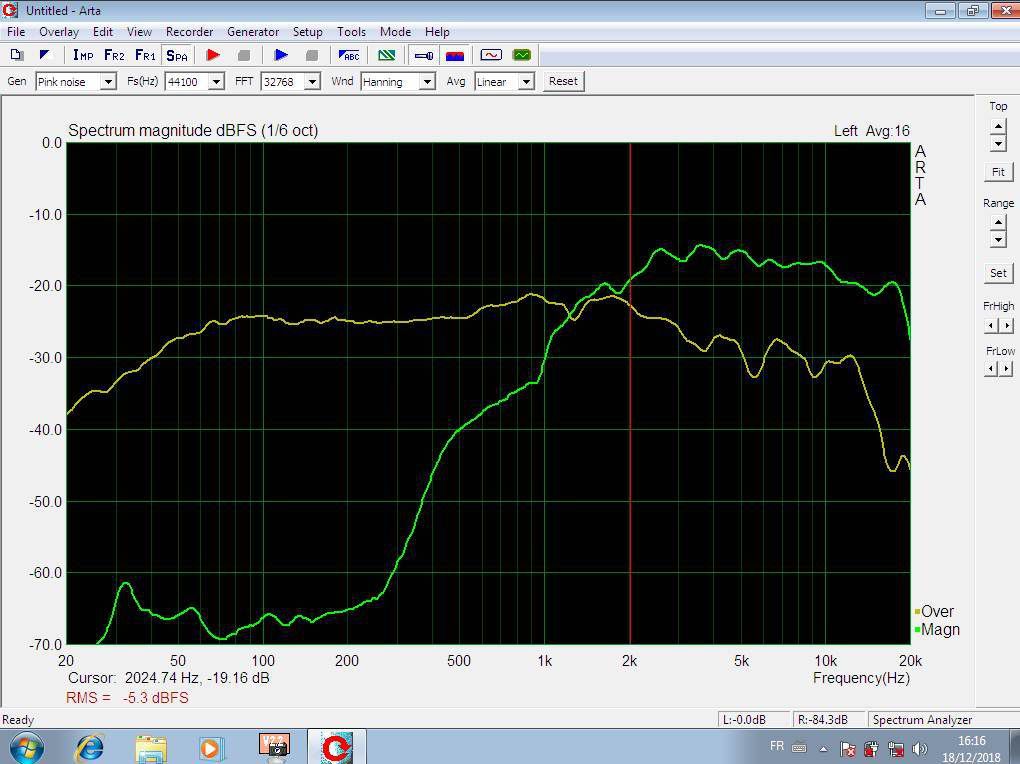Start recording with the red play button
This screenshot has height=764, width=1020.
[213, 55]
